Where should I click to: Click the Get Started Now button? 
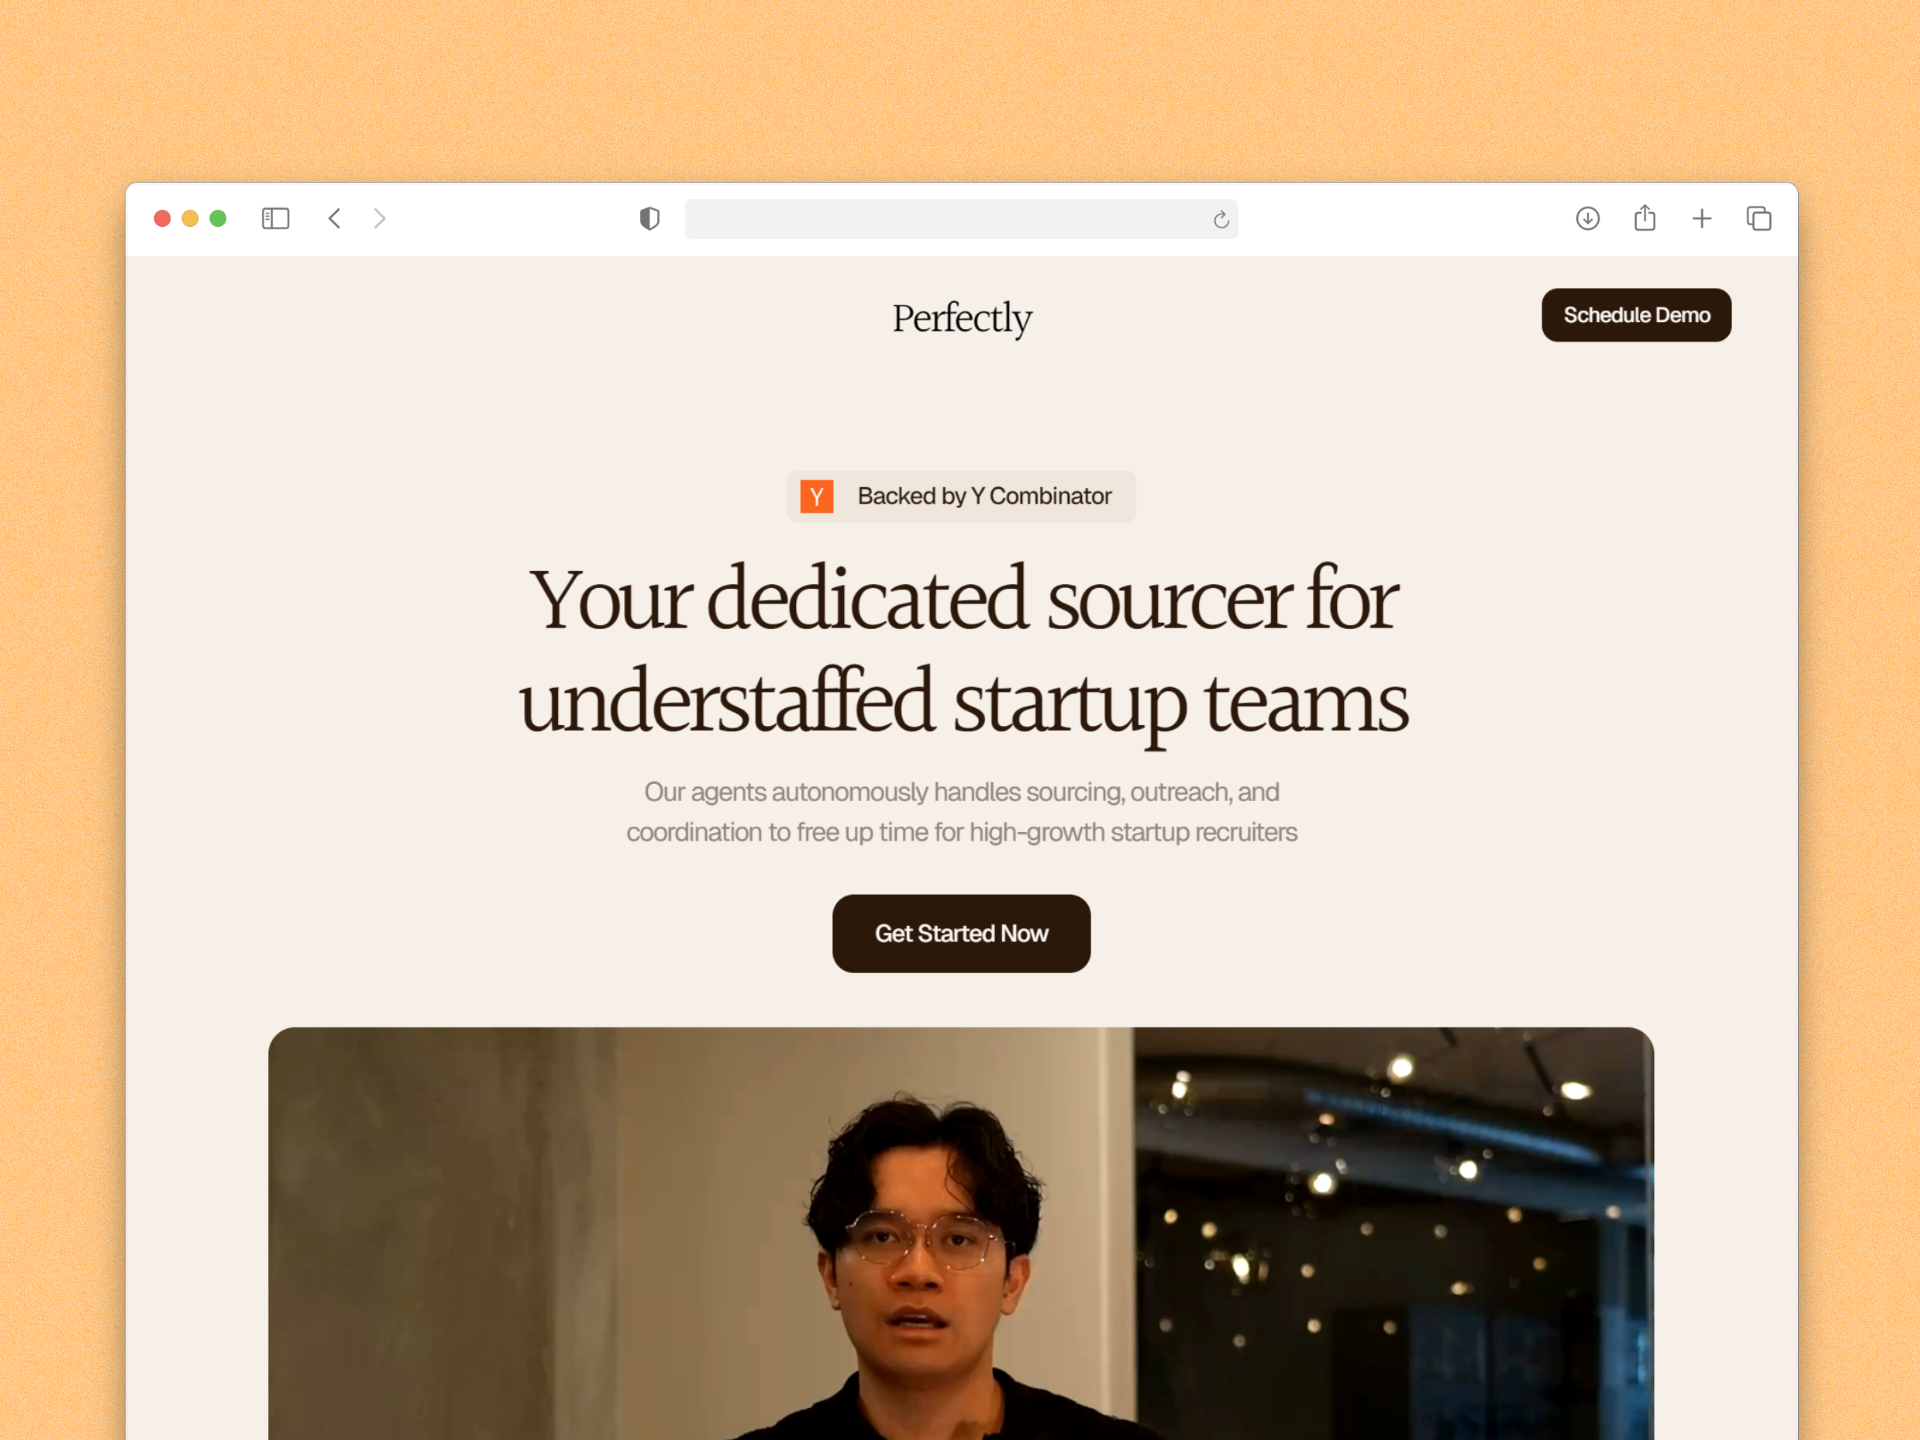[x=961, y=933]
